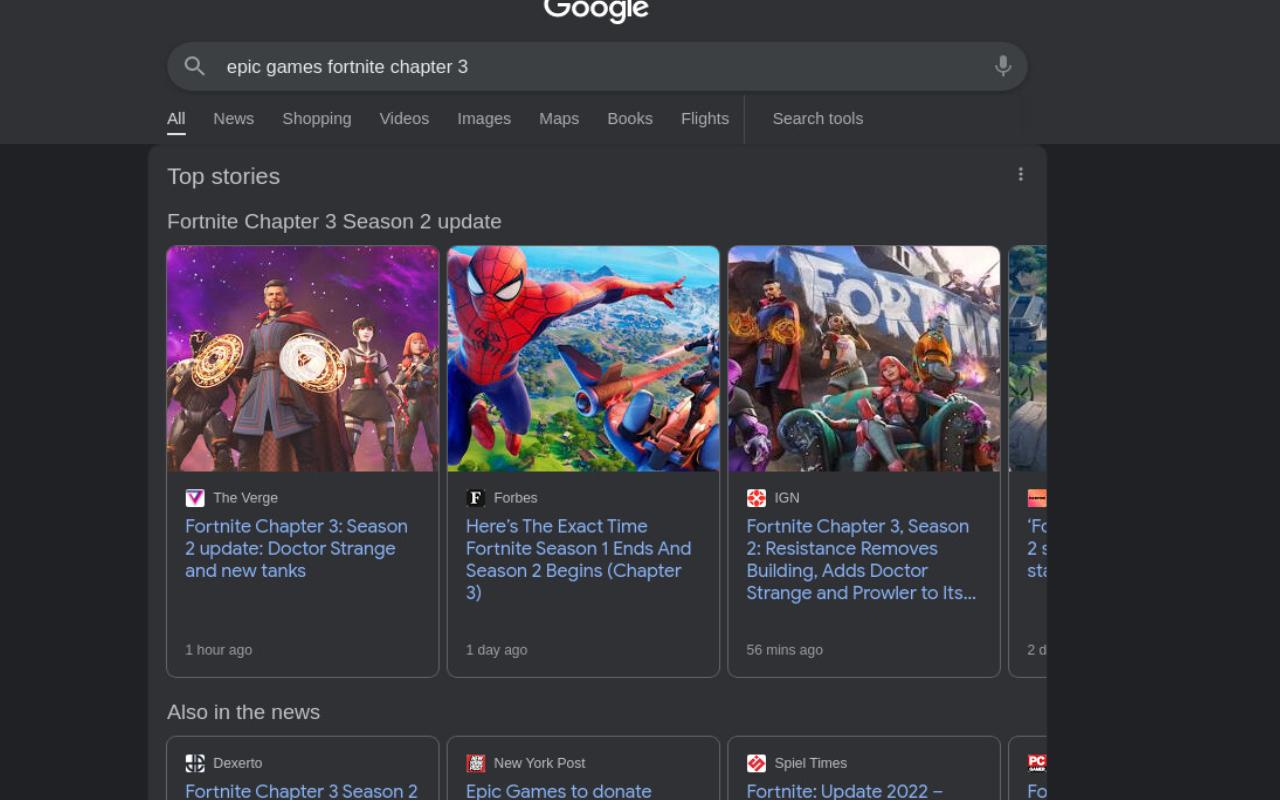Switch to the News tab
Viewport: 1280px width, 800px height.
pyautogui.click(x=233, y=118)
